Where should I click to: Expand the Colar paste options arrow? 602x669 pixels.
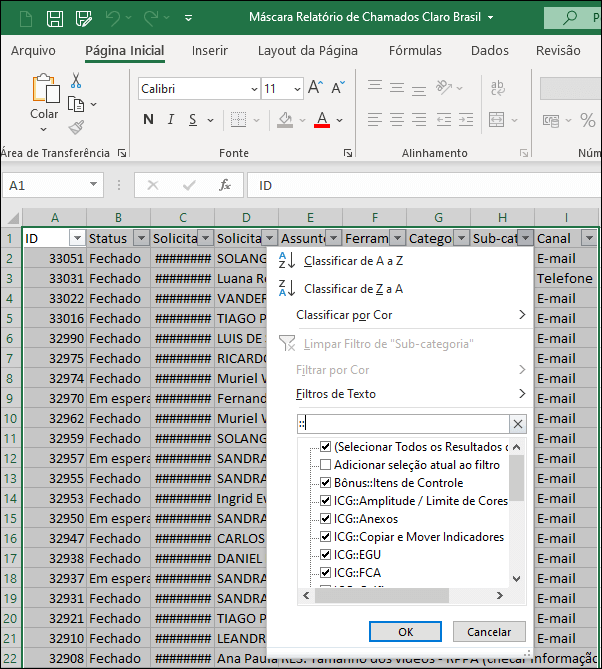tap(44, 129)
